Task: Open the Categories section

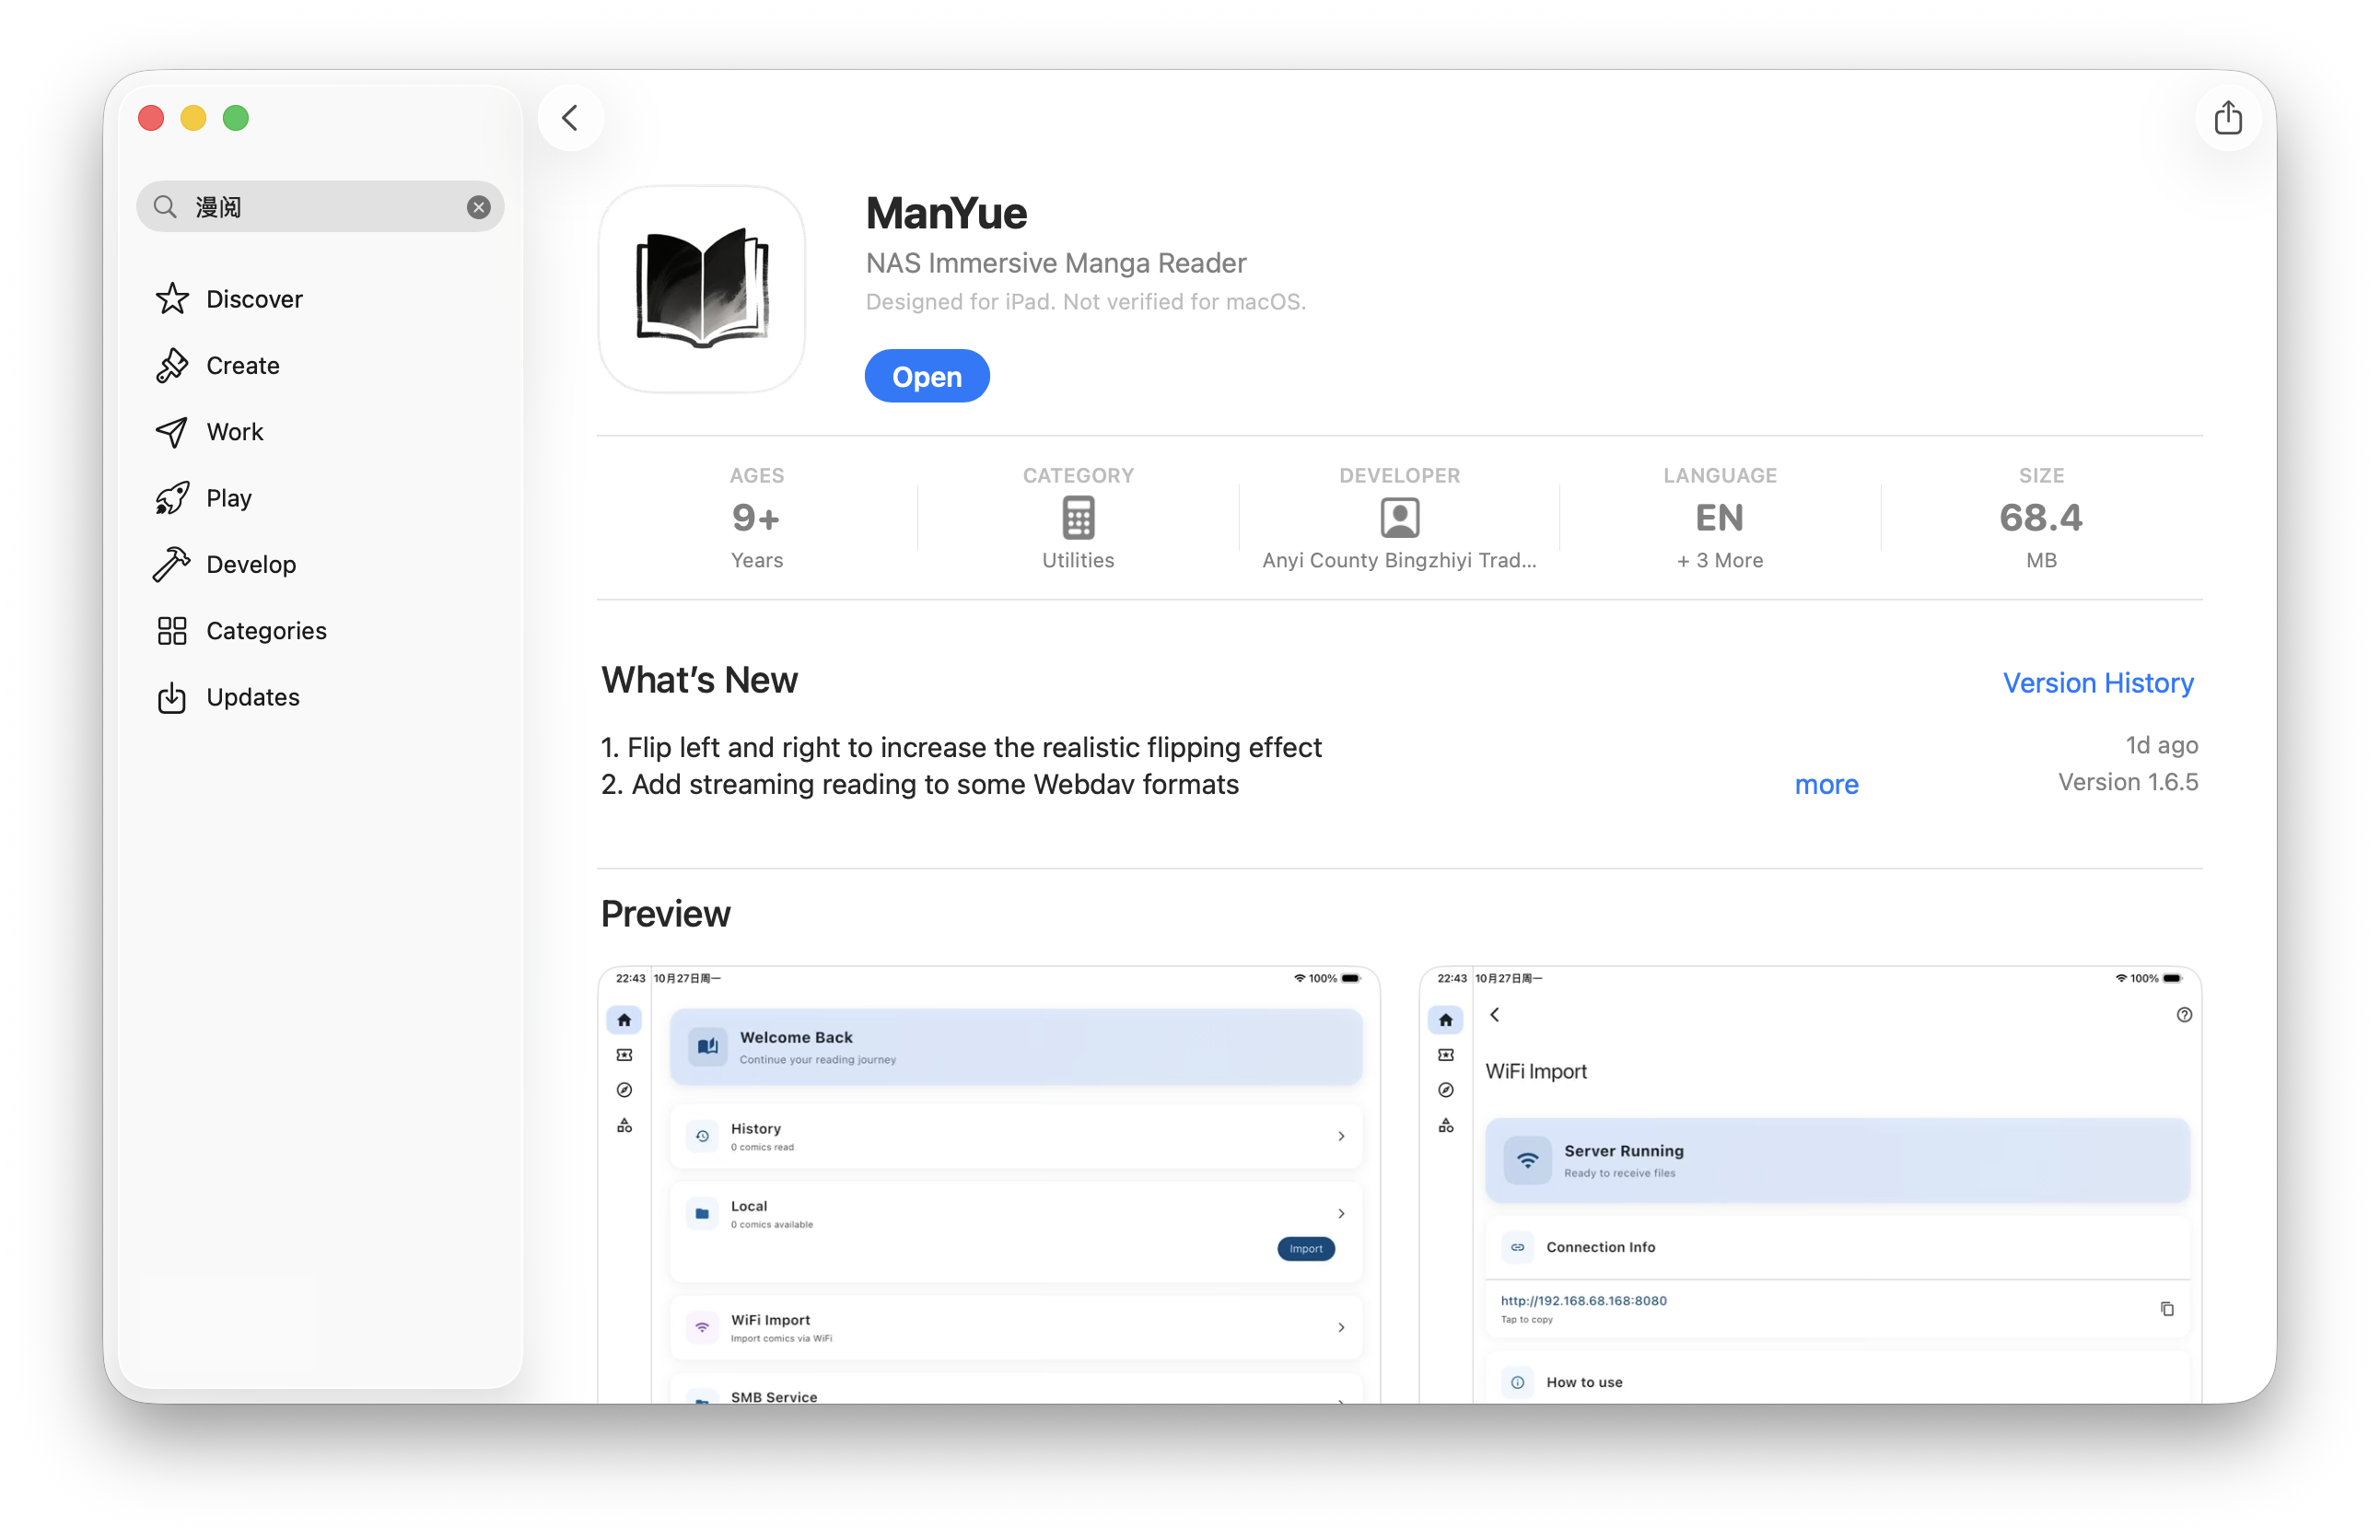Action: tap(265, 631)
